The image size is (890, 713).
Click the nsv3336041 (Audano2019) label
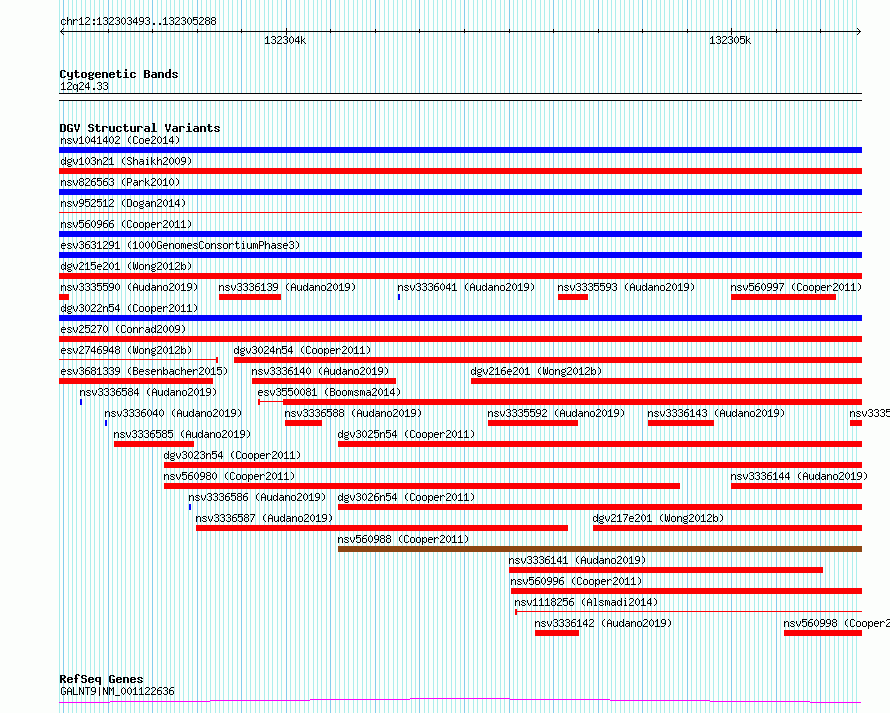pyautogui.click(x=466, y=287)
